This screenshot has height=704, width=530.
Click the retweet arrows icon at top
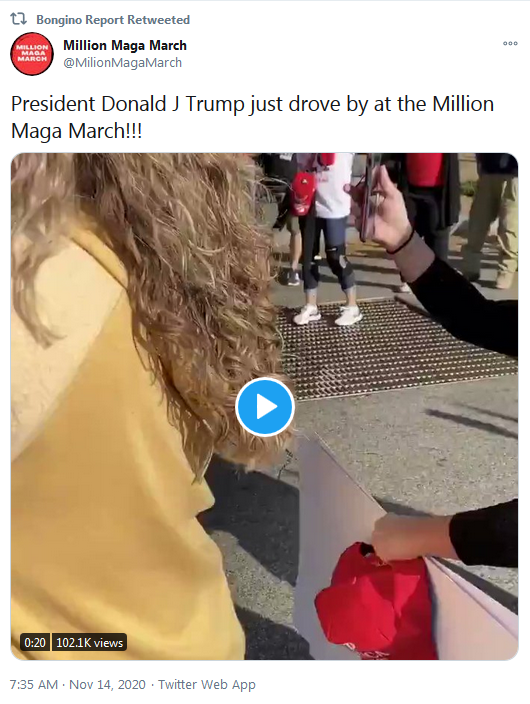[x=18, y=19]
